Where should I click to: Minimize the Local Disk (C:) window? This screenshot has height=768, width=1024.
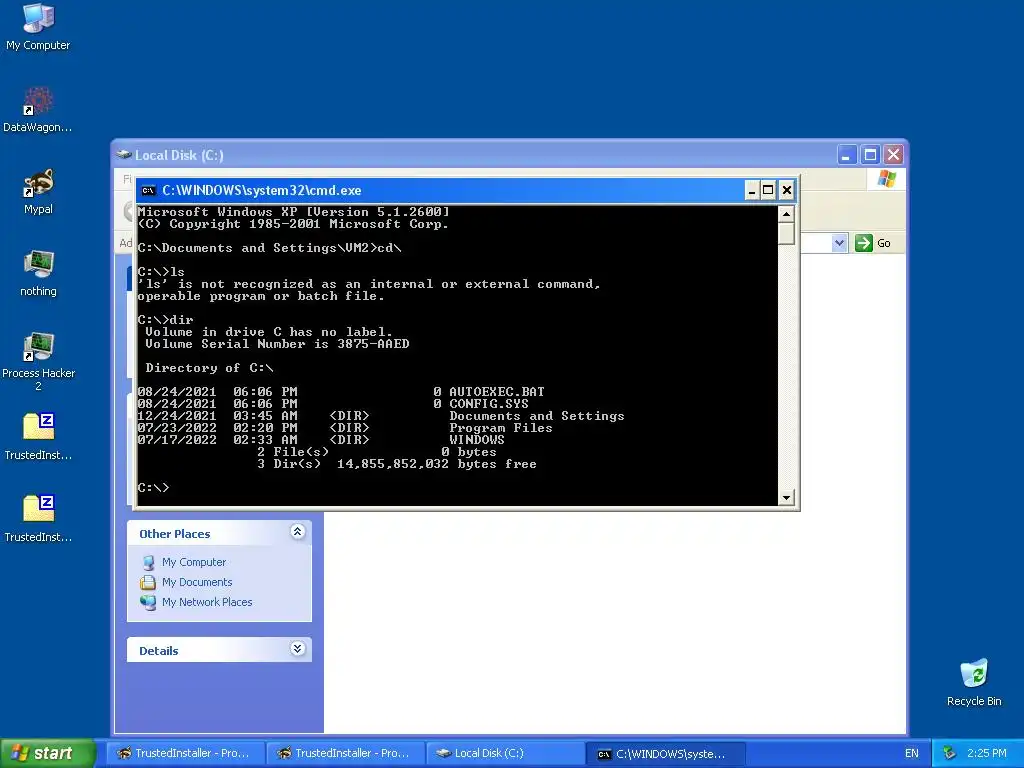[x=846, y=155]
